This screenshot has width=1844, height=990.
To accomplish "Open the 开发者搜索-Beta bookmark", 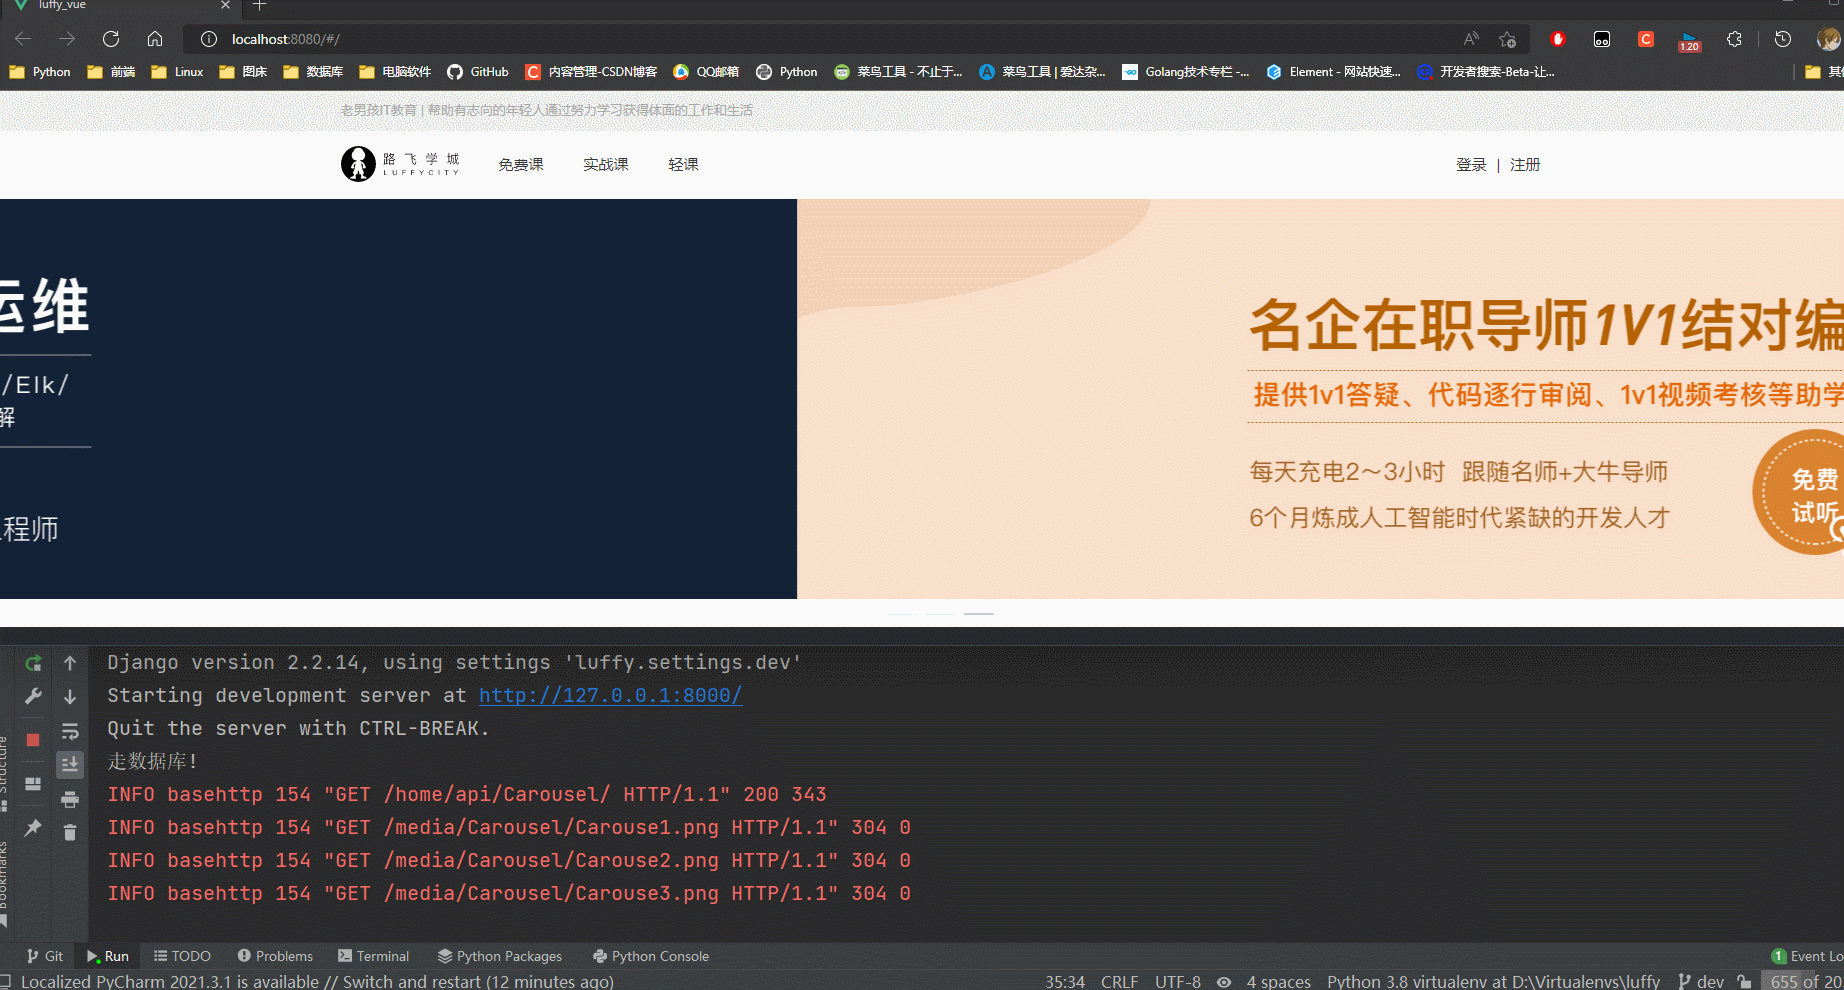I will coord(1486,72).
